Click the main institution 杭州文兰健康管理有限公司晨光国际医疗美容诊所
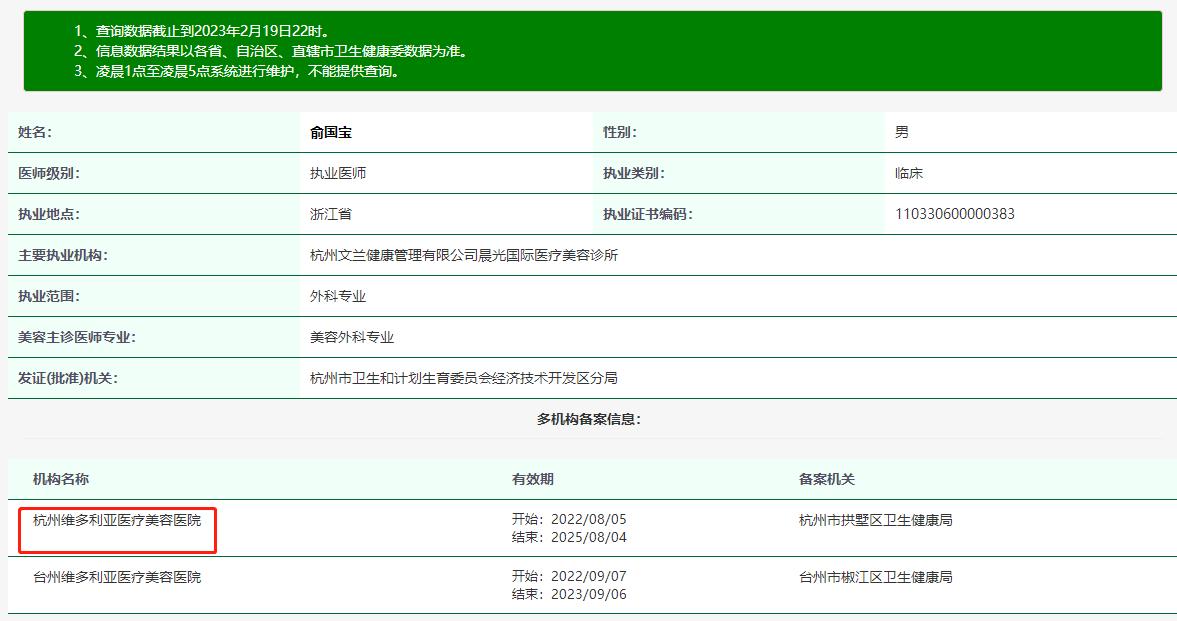The image size is (1177, 621). coord(464,255)
